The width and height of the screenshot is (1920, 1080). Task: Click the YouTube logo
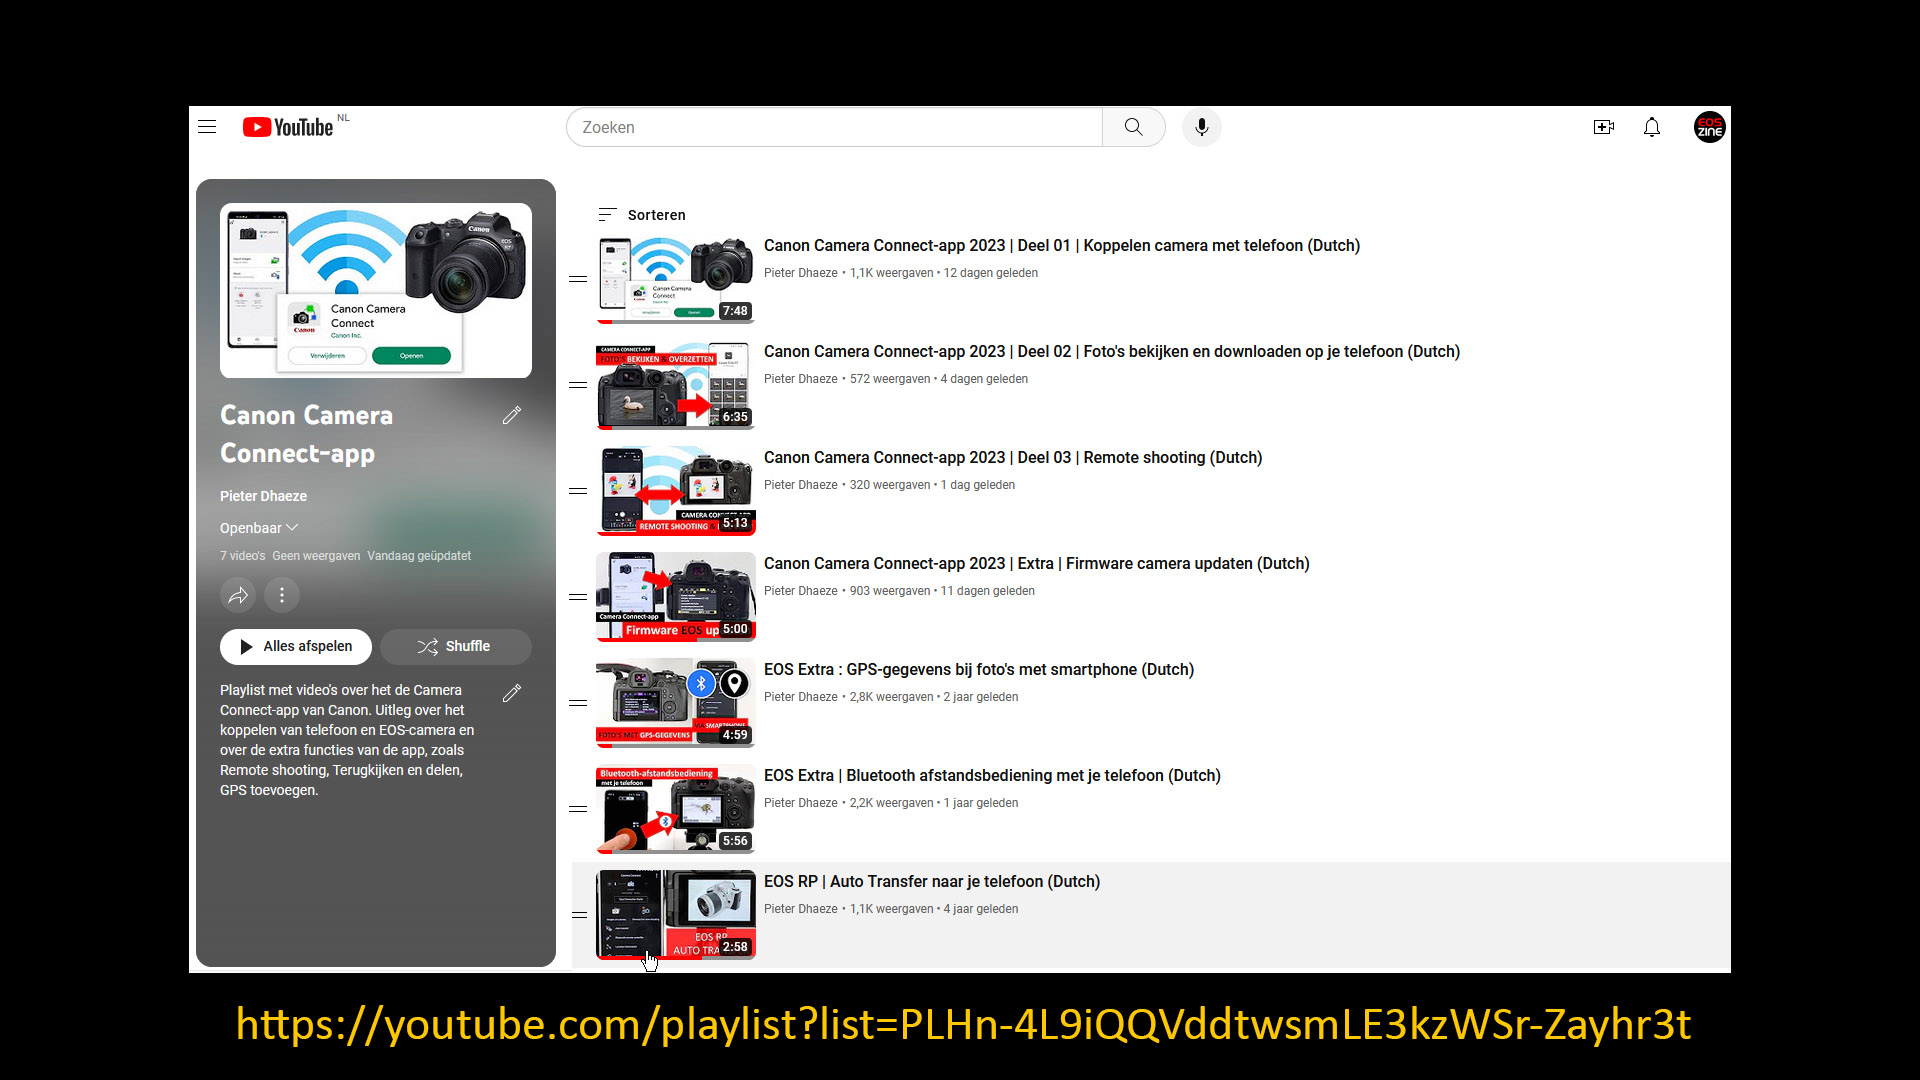[x=288, y=127]
